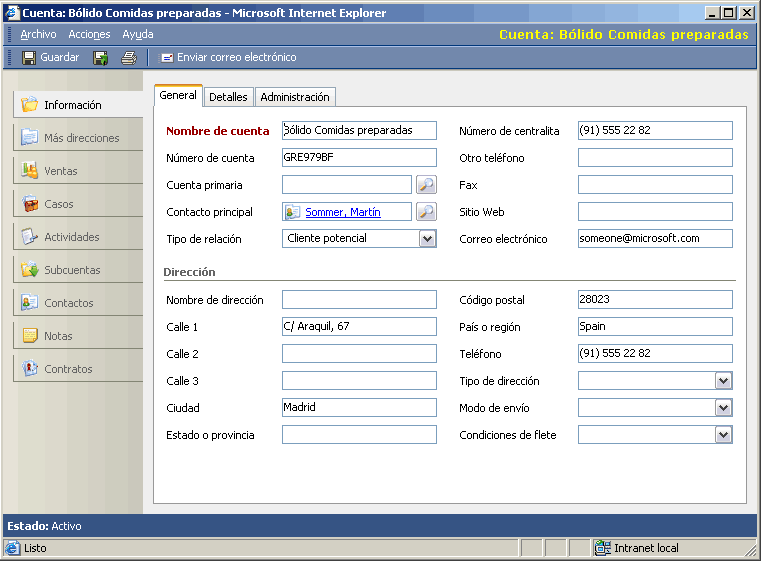The image size is (761, 561).
Task: Click the envelope icon for Enviar correo
Action: [167, 58]
